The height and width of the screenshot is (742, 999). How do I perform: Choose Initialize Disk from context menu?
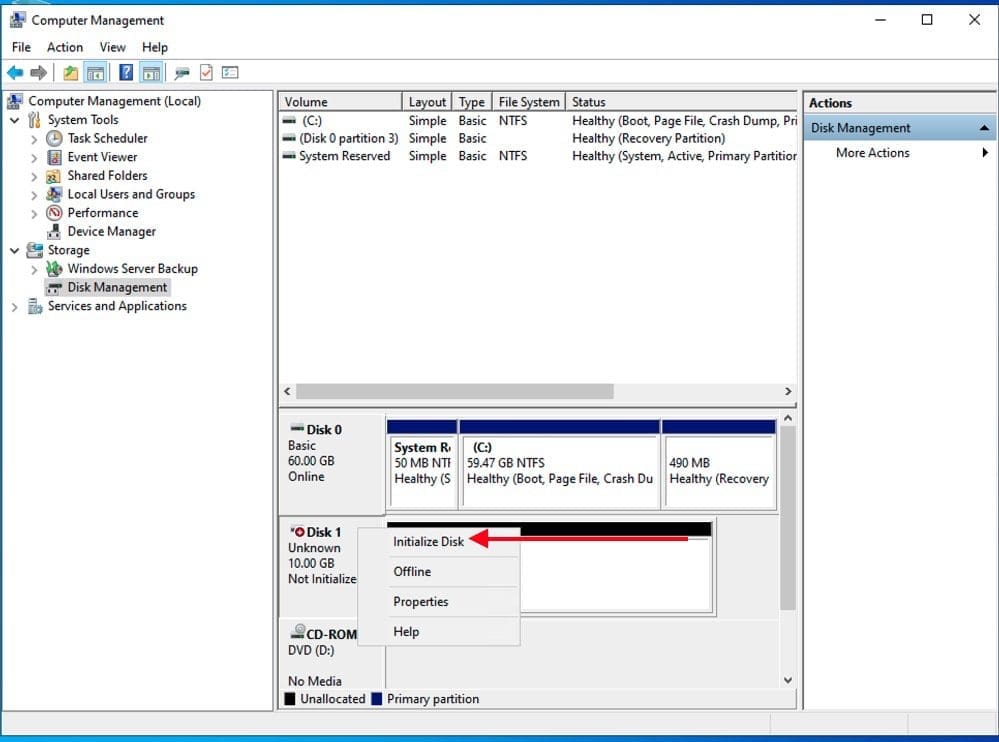[428, 541]
